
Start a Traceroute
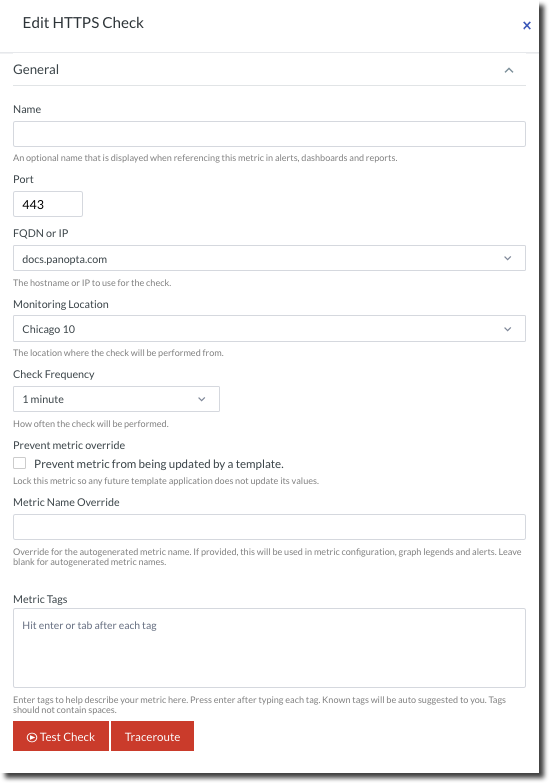point(152,736)
